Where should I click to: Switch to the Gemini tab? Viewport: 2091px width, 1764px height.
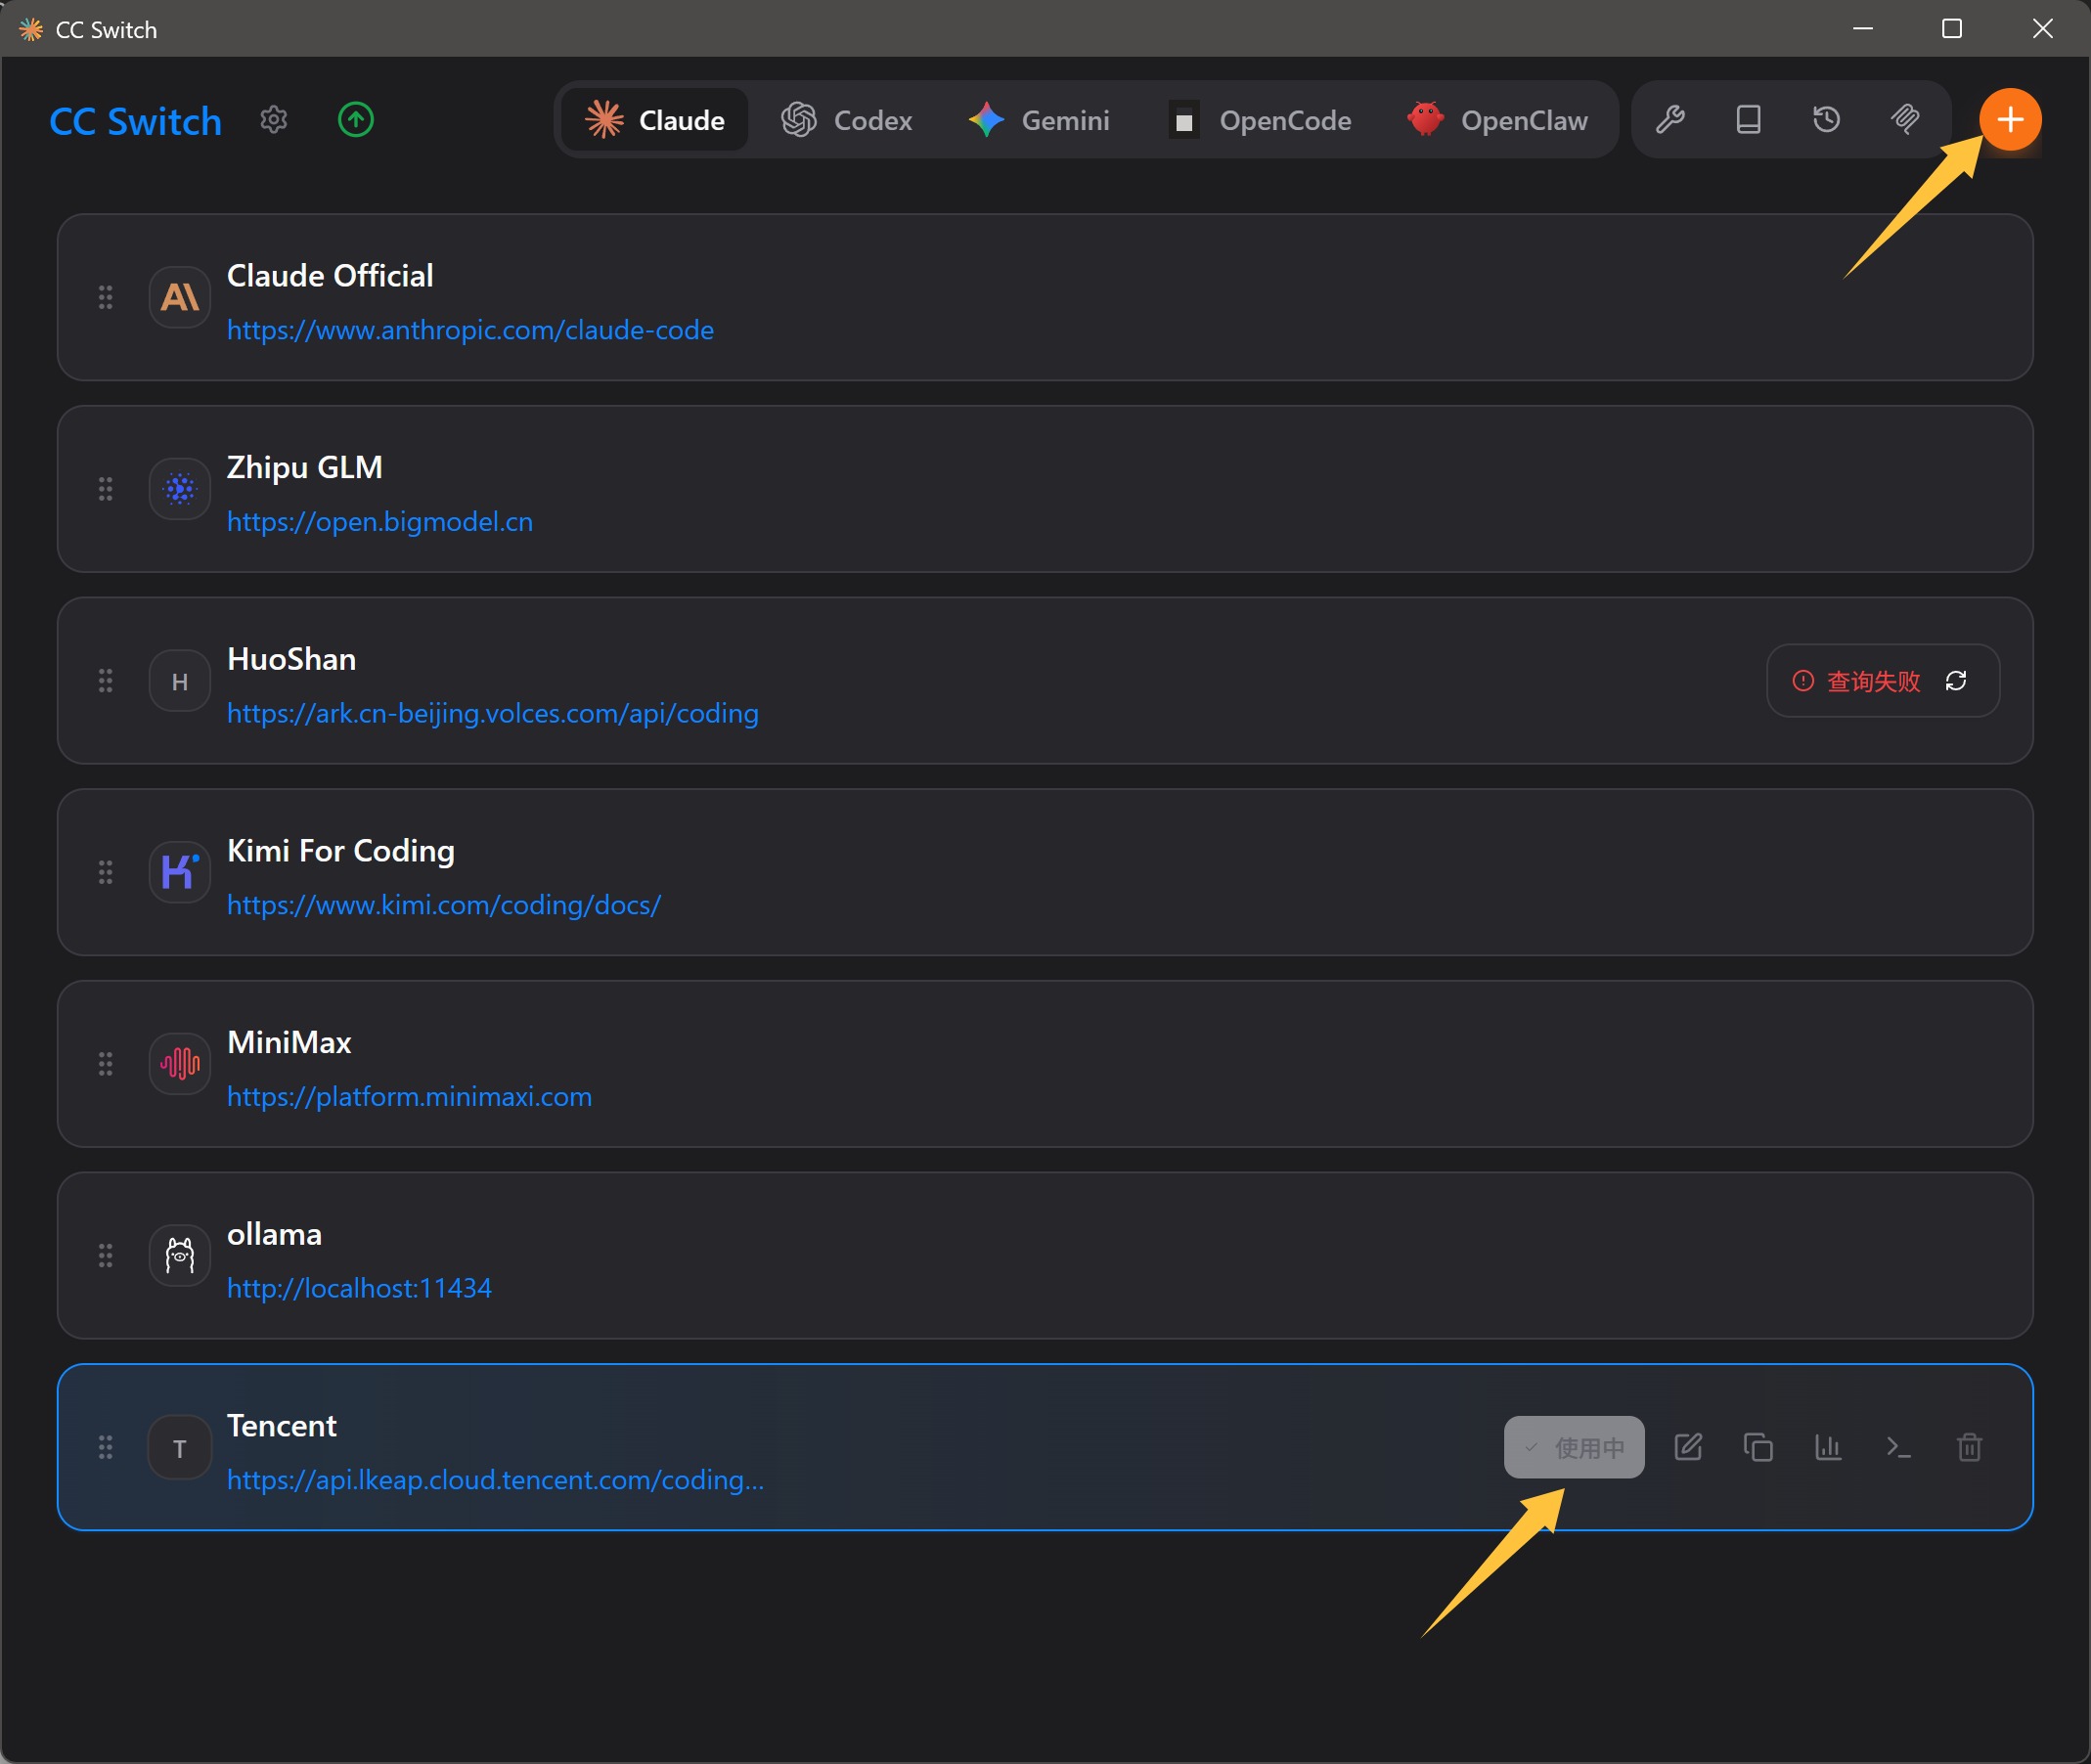coord(1040,120)
